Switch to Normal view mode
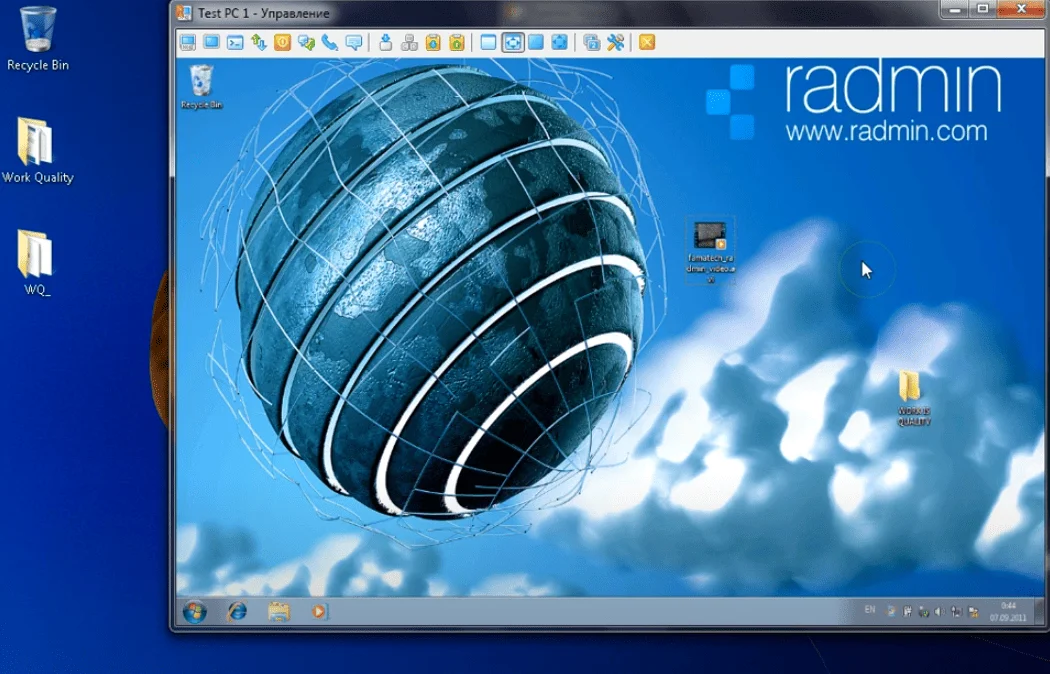The height and width of the screenshot is (674, 1050). [x=488, y=43]
